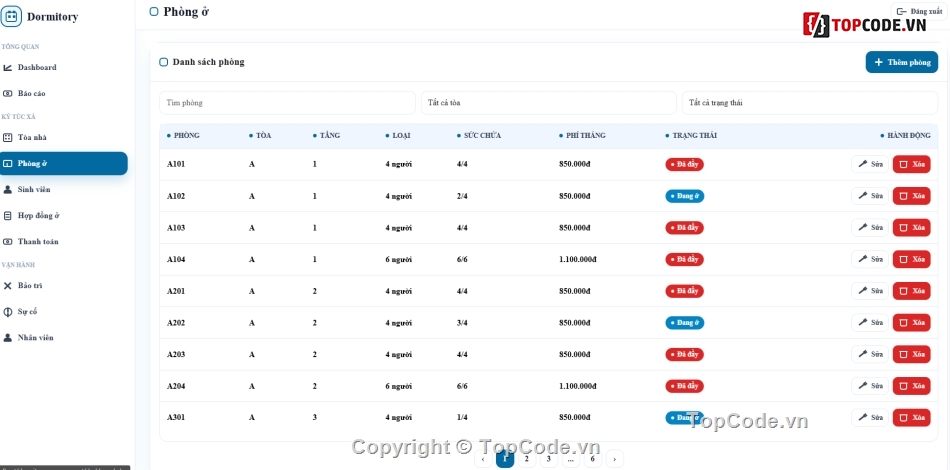Click the Thêm phòng button

tap(902, 62)
